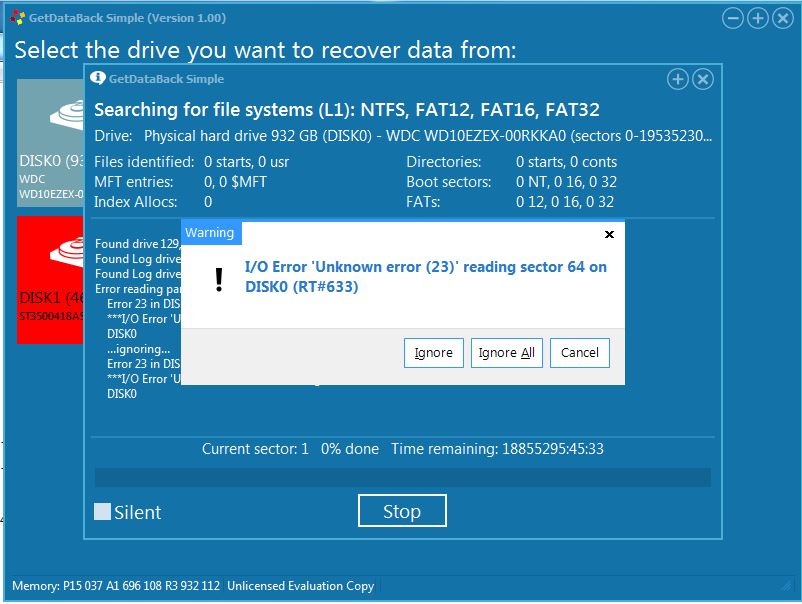The image size is (802, 604).
Task: Minimize the main GetDataBack window
Action: 732,18
